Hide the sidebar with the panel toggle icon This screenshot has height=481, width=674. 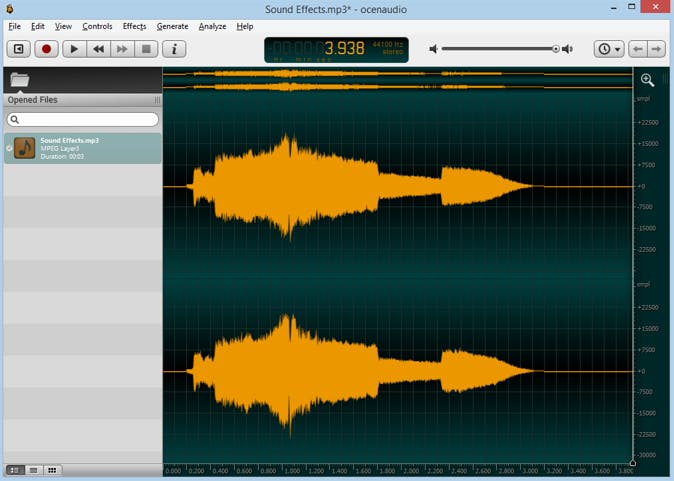tap(18, 49)
